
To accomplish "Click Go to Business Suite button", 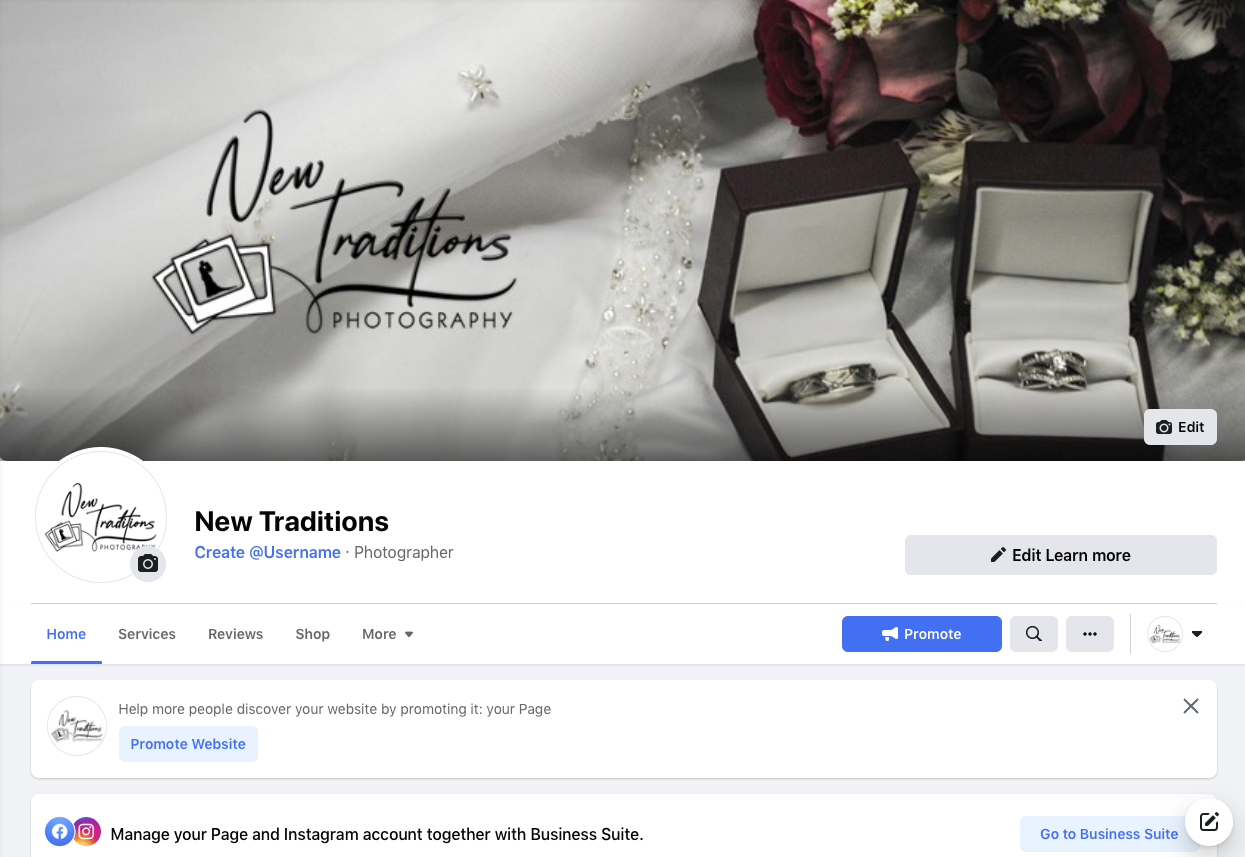I will pyautogui.click(x=1109, y=834).
